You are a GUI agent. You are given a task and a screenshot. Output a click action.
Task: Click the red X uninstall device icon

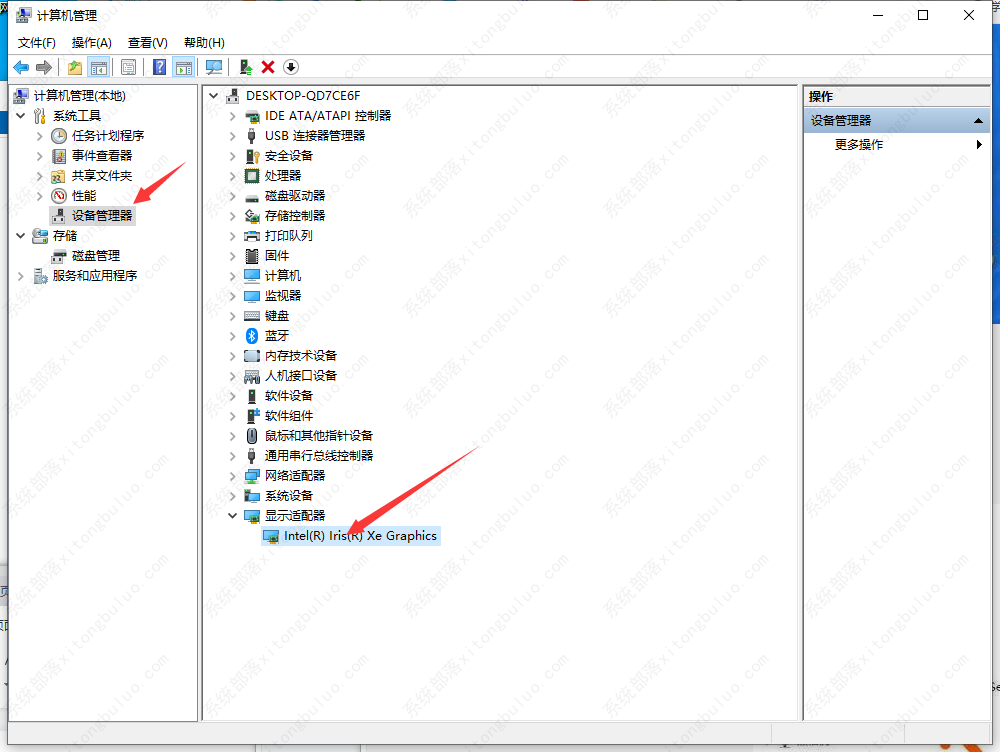point(268,67)
